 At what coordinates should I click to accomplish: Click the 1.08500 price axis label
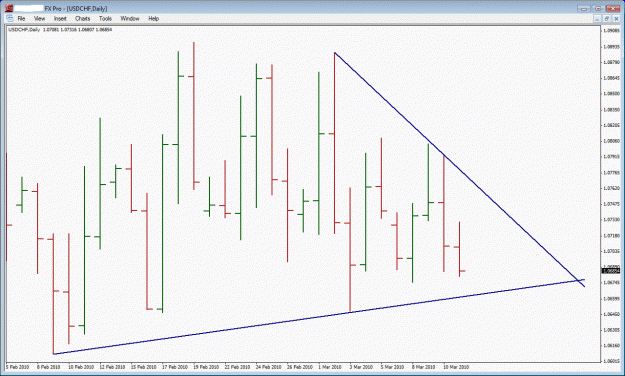[x=611, y=94]
